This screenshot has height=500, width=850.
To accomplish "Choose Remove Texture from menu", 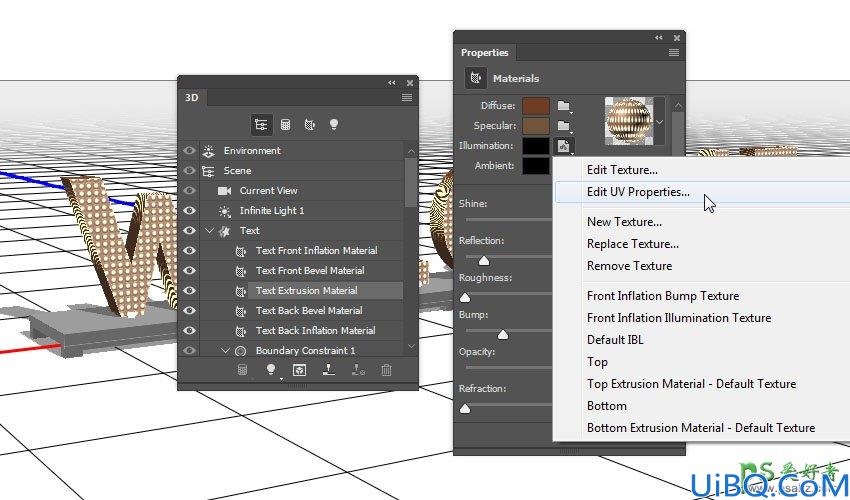I will pyautogui.click(x=629, y=266).
